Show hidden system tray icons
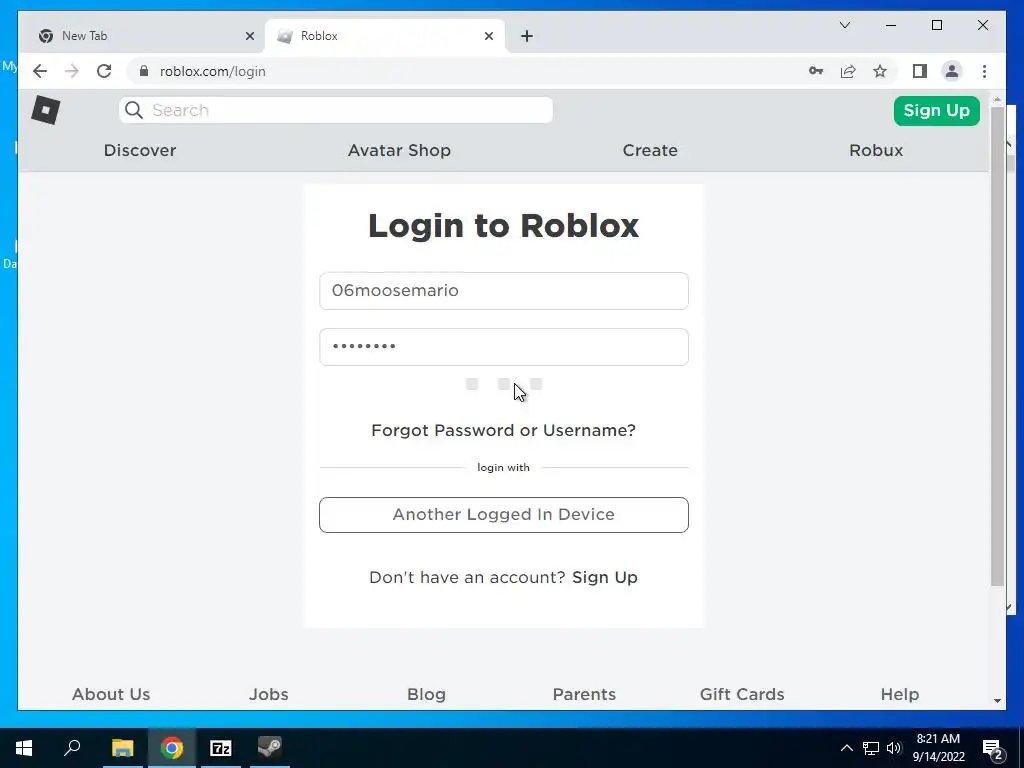This screenshot has width=1024, height=768. coord(846,748)
